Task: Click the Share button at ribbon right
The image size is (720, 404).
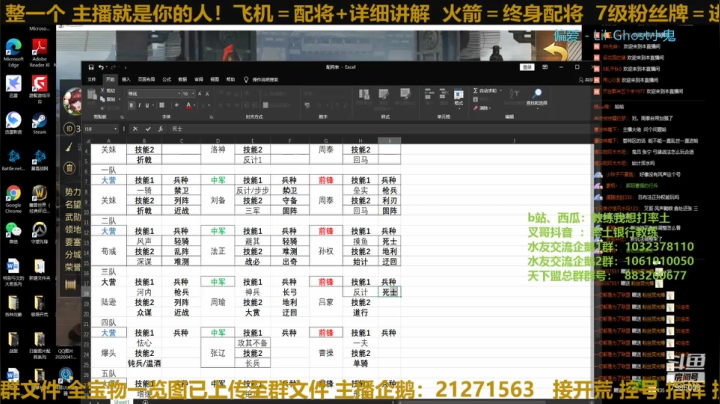Action: tap(586, 80)
